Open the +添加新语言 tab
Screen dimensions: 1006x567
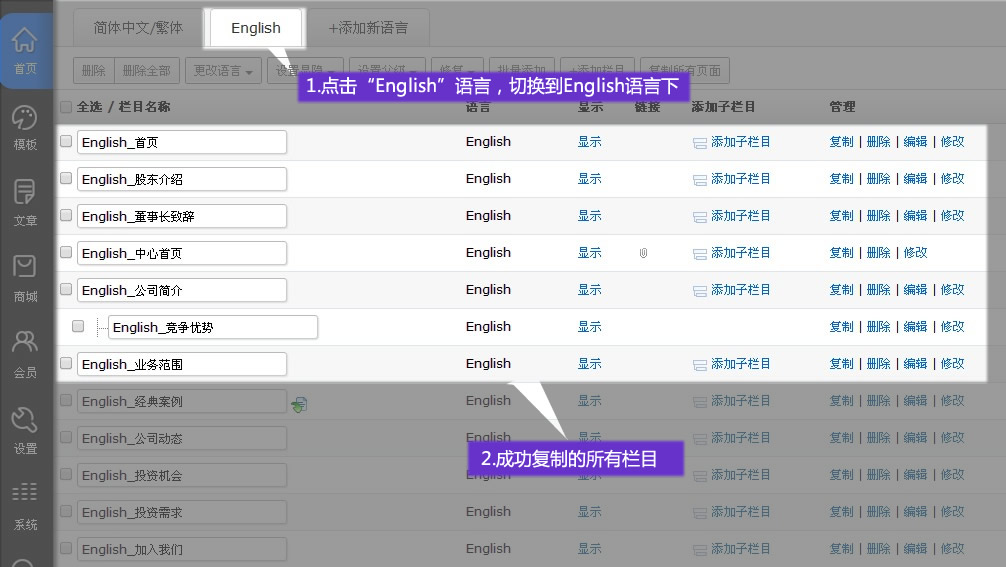369,28
